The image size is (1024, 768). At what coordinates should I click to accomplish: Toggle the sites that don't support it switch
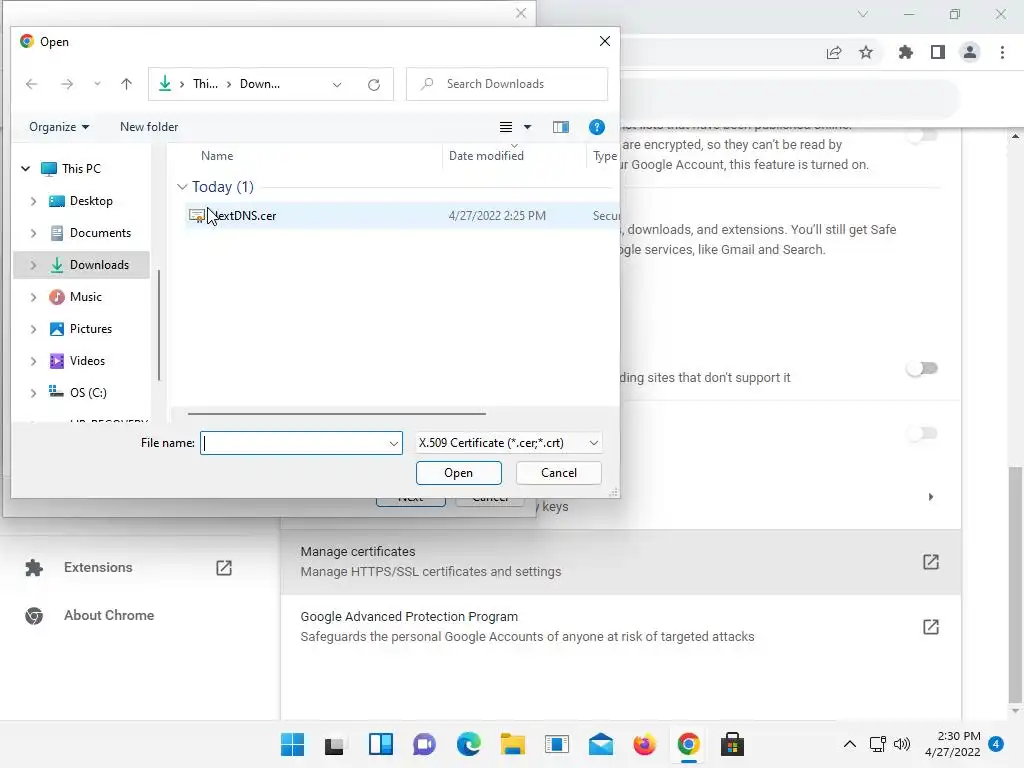pyautogui.click(x=922, y=368)
